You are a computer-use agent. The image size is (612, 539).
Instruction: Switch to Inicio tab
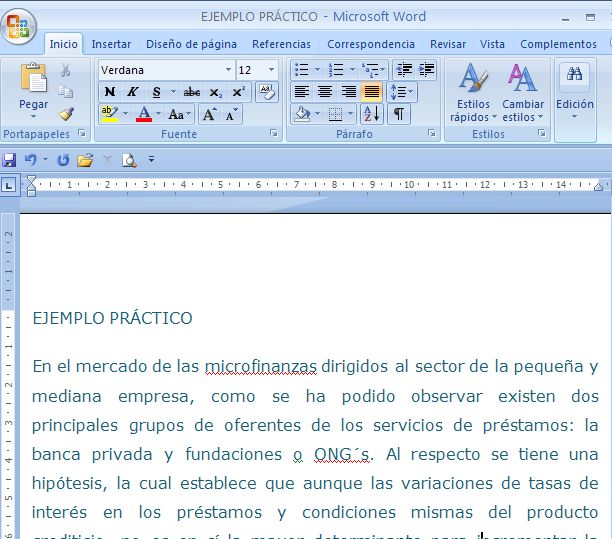tap(63, 44)
